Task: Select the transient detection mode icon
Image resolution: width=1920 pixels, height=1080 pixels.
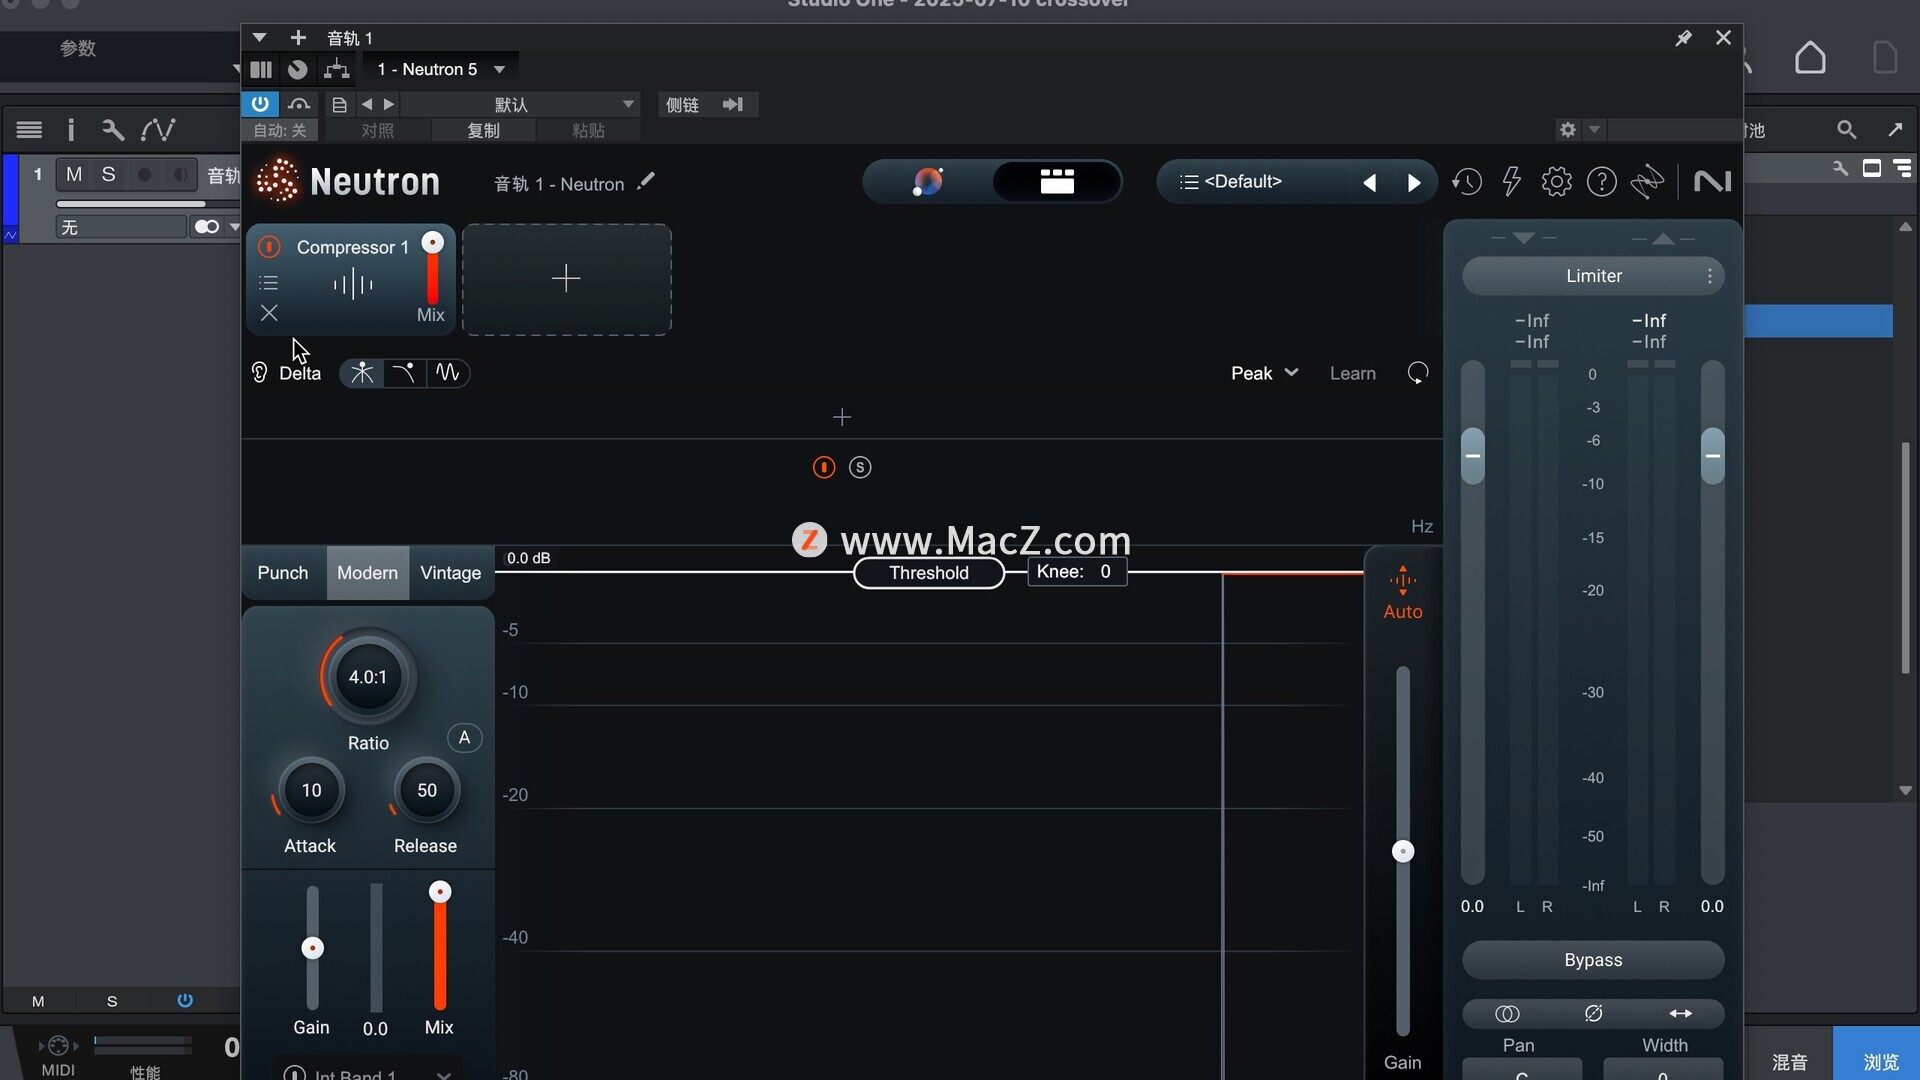Action: (362, 373)
